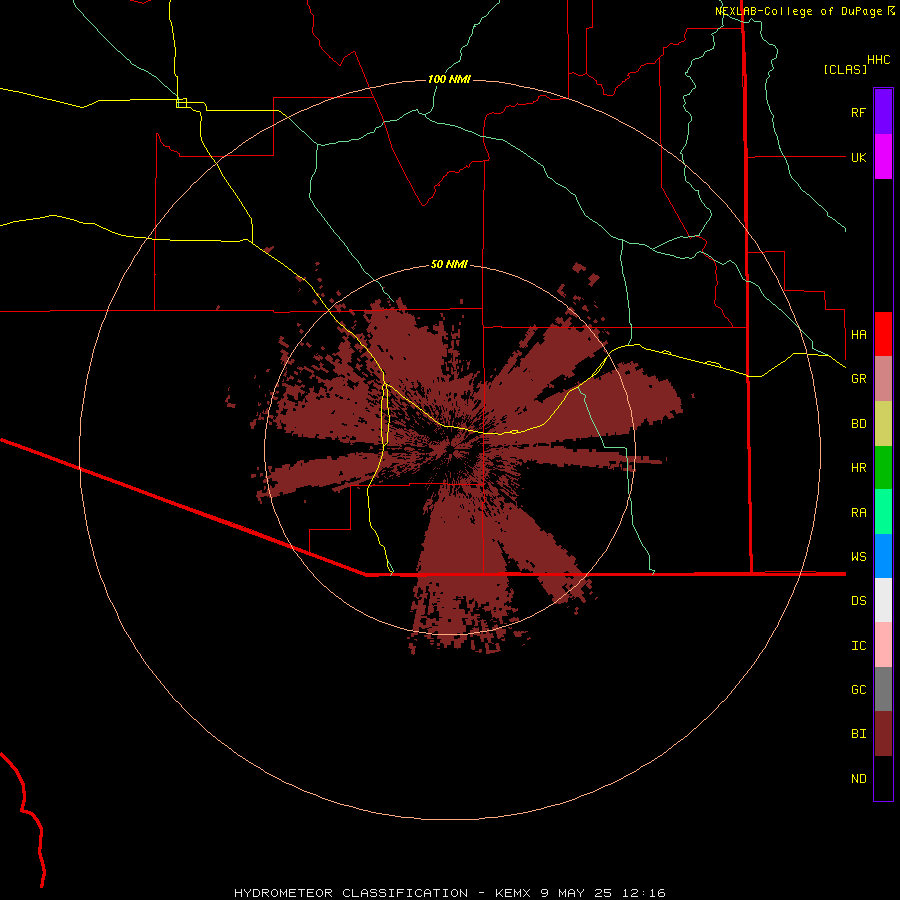This screenshot has width=900, height=900.
Task: Click the purple RF legend color swatch
Action: (x=883, y=112)
